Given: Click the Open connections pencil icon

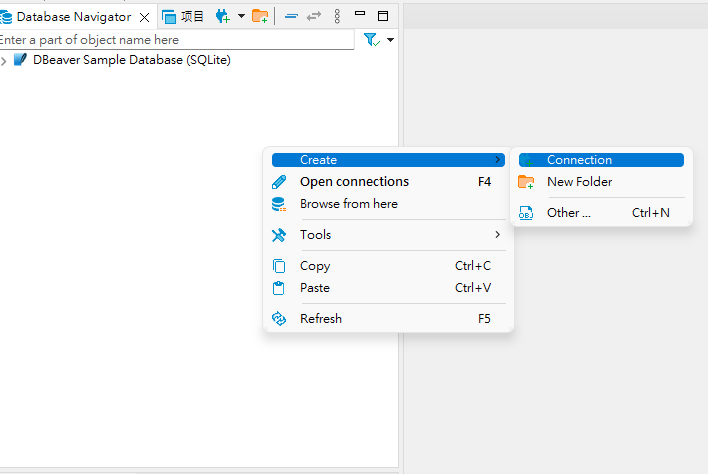Looking at the screenshot, I should point(279,182).
